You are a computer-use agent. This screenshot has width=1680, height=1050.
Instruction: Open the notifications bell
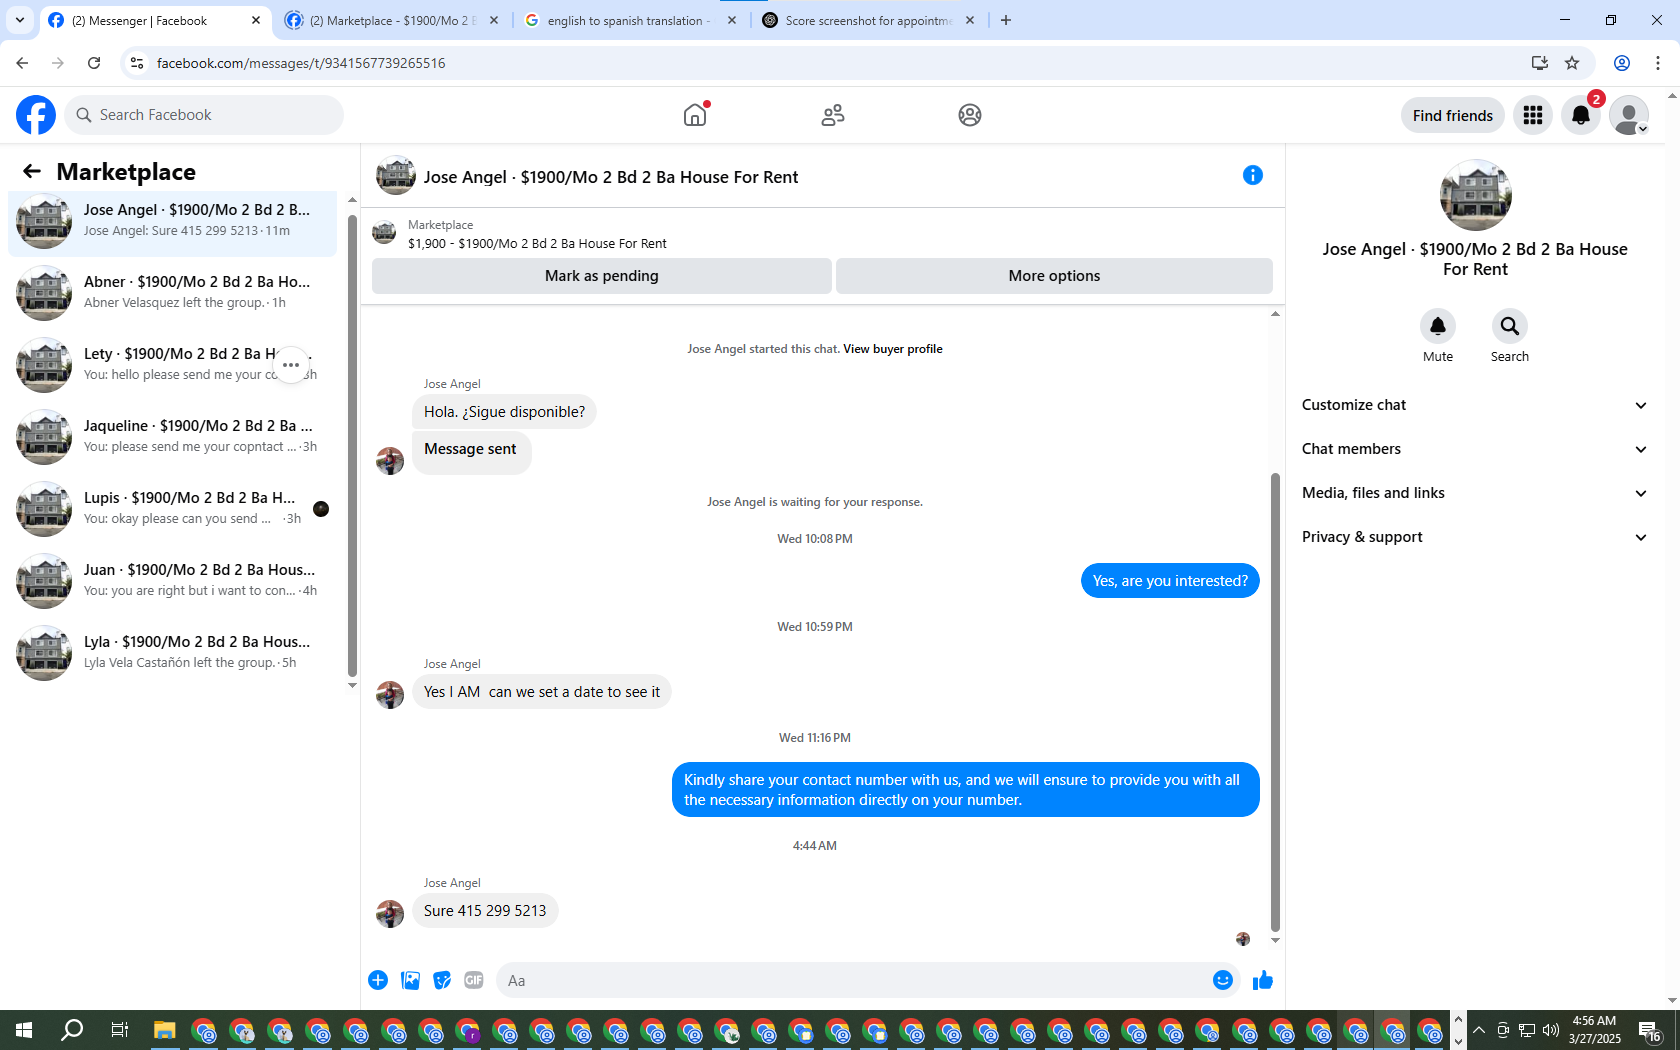(1581, 115)
